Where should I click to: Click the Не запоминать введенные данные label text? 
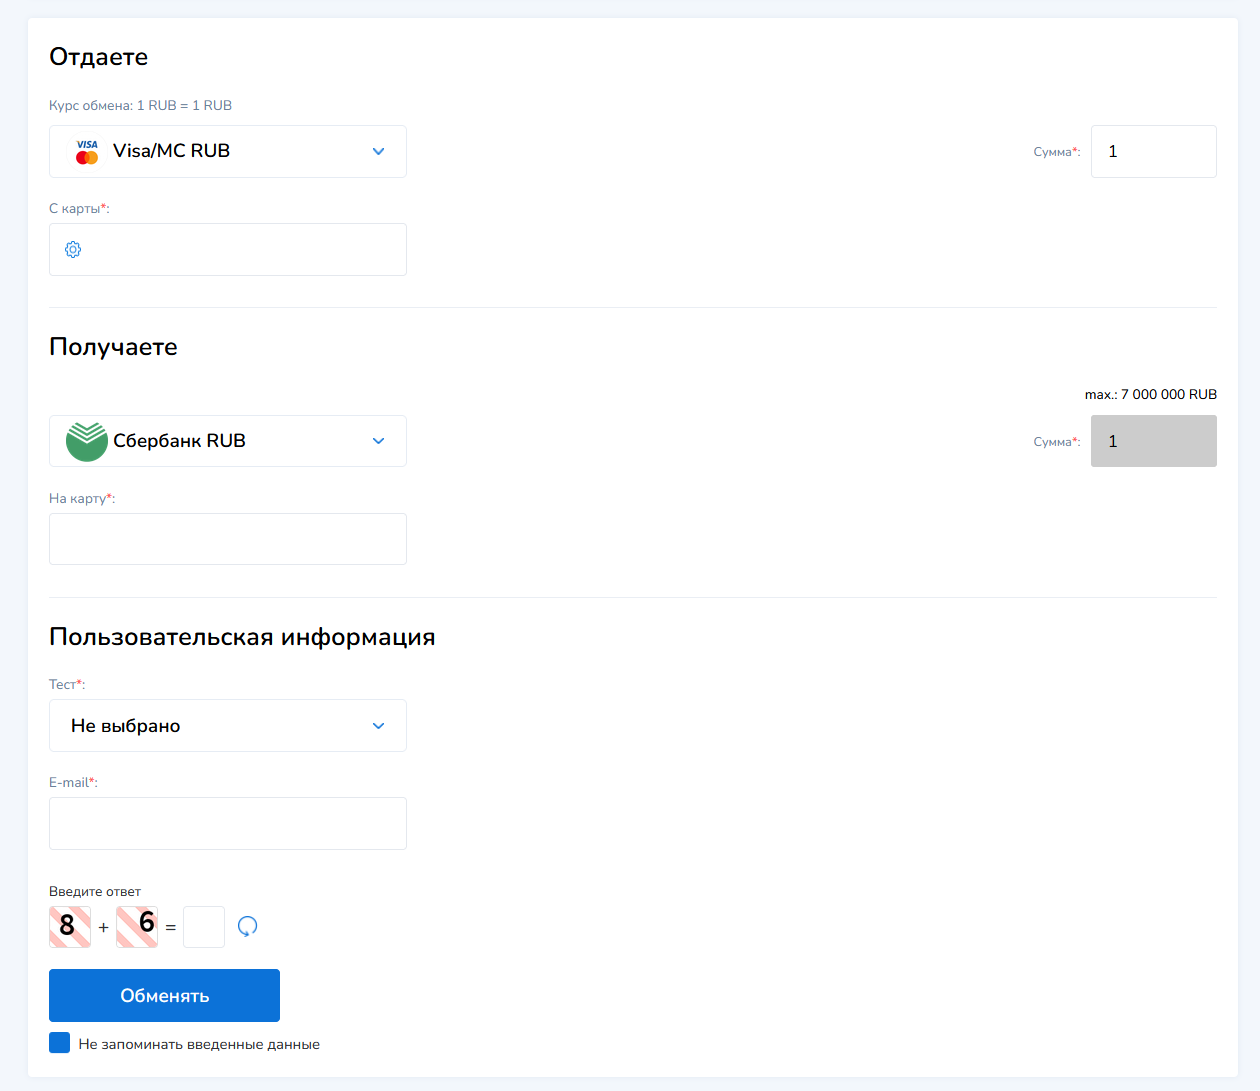point(199,1044)
